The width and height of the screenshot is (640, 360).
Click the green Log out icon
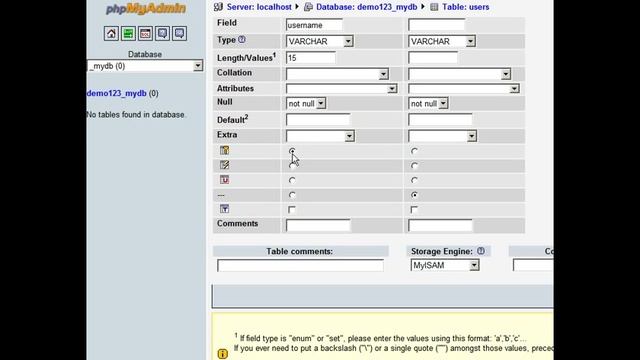(x=128, y=33)
